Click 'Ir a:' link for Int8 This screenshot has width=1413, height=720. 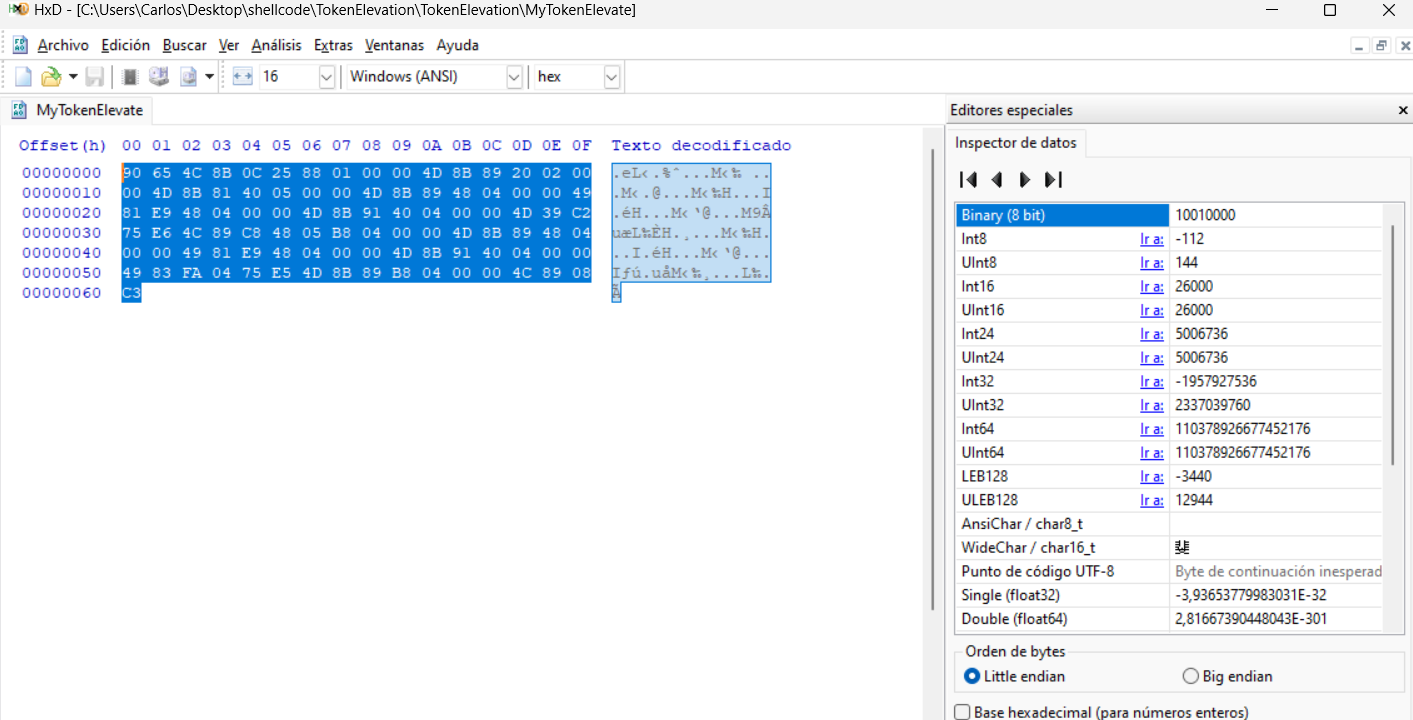coord(1151,239)
